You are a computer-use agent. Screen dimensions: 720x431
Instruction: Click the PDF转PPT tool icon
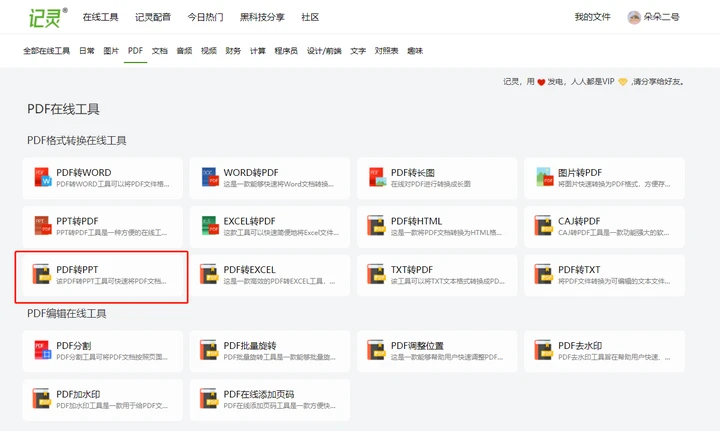tap(41, 274)
